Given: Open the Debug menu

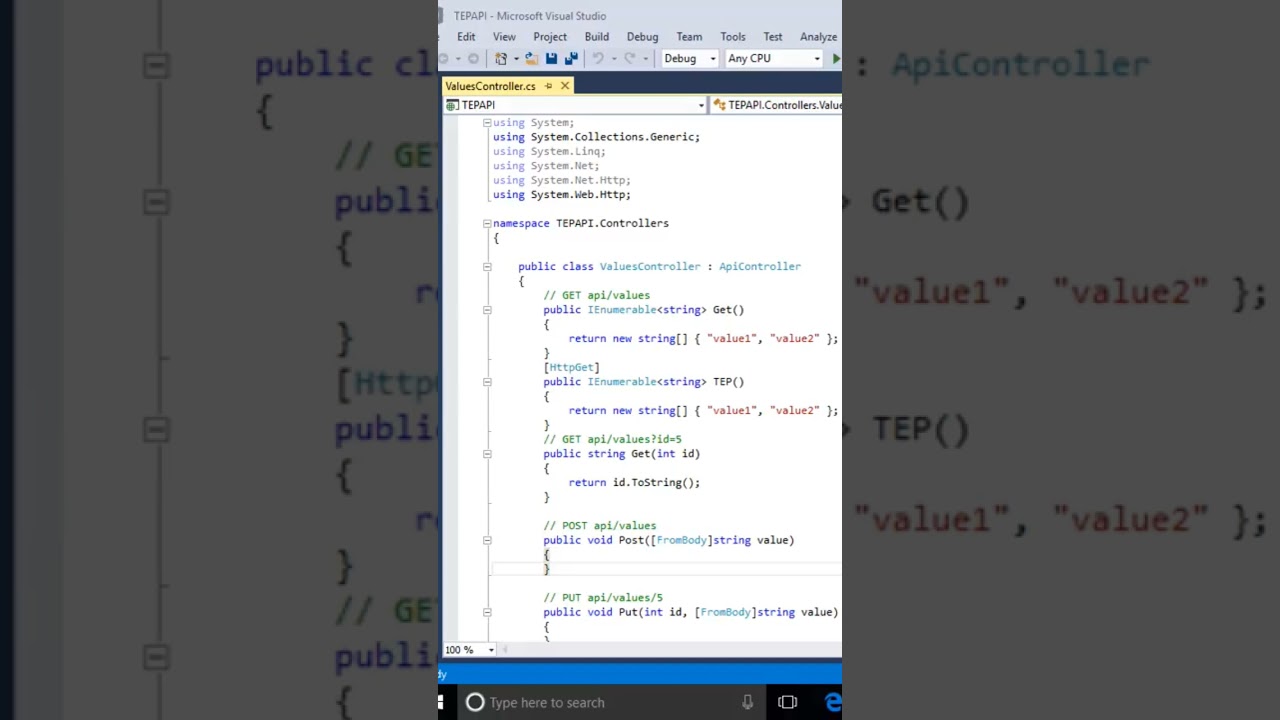Looking at the screenshot, I should (x=642, y=37).
